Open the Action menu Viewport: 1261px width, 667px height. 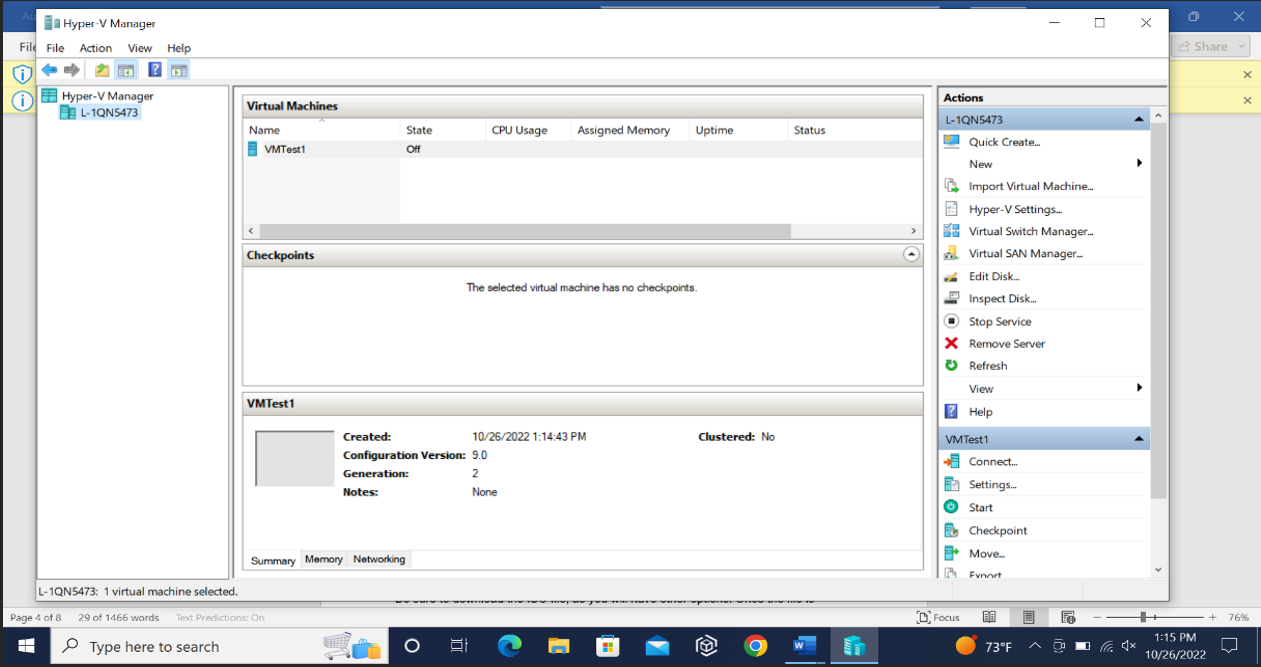click(96, 48)
